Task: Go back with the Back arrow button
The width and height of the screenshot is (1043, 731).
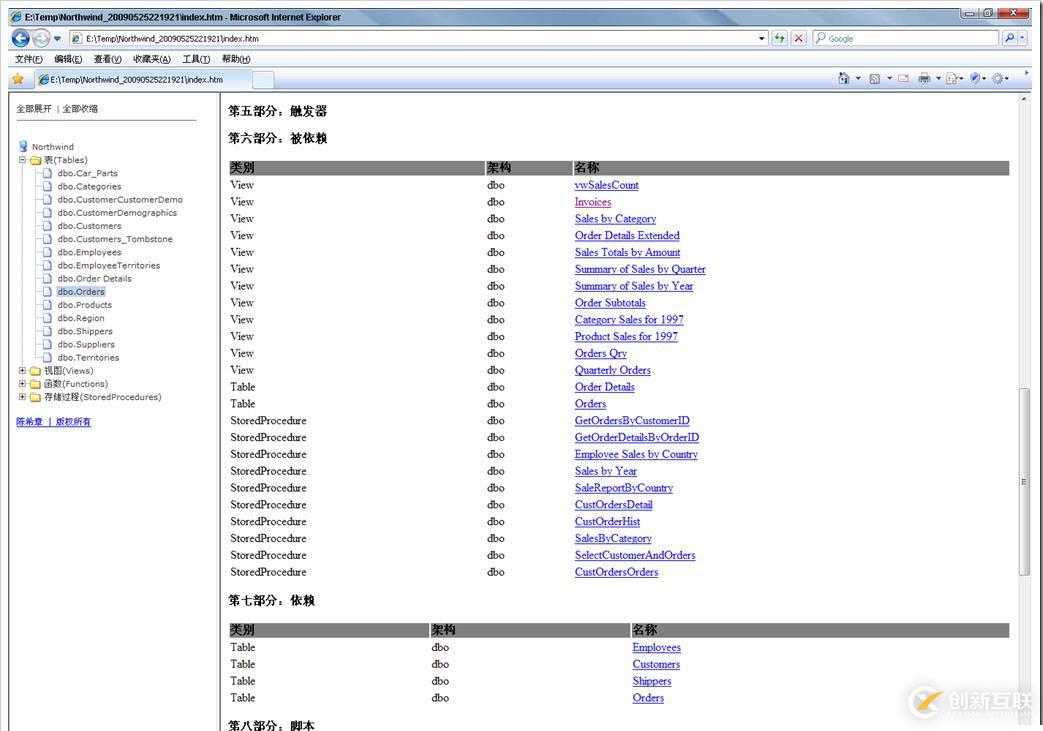Action: pos(21,39)
